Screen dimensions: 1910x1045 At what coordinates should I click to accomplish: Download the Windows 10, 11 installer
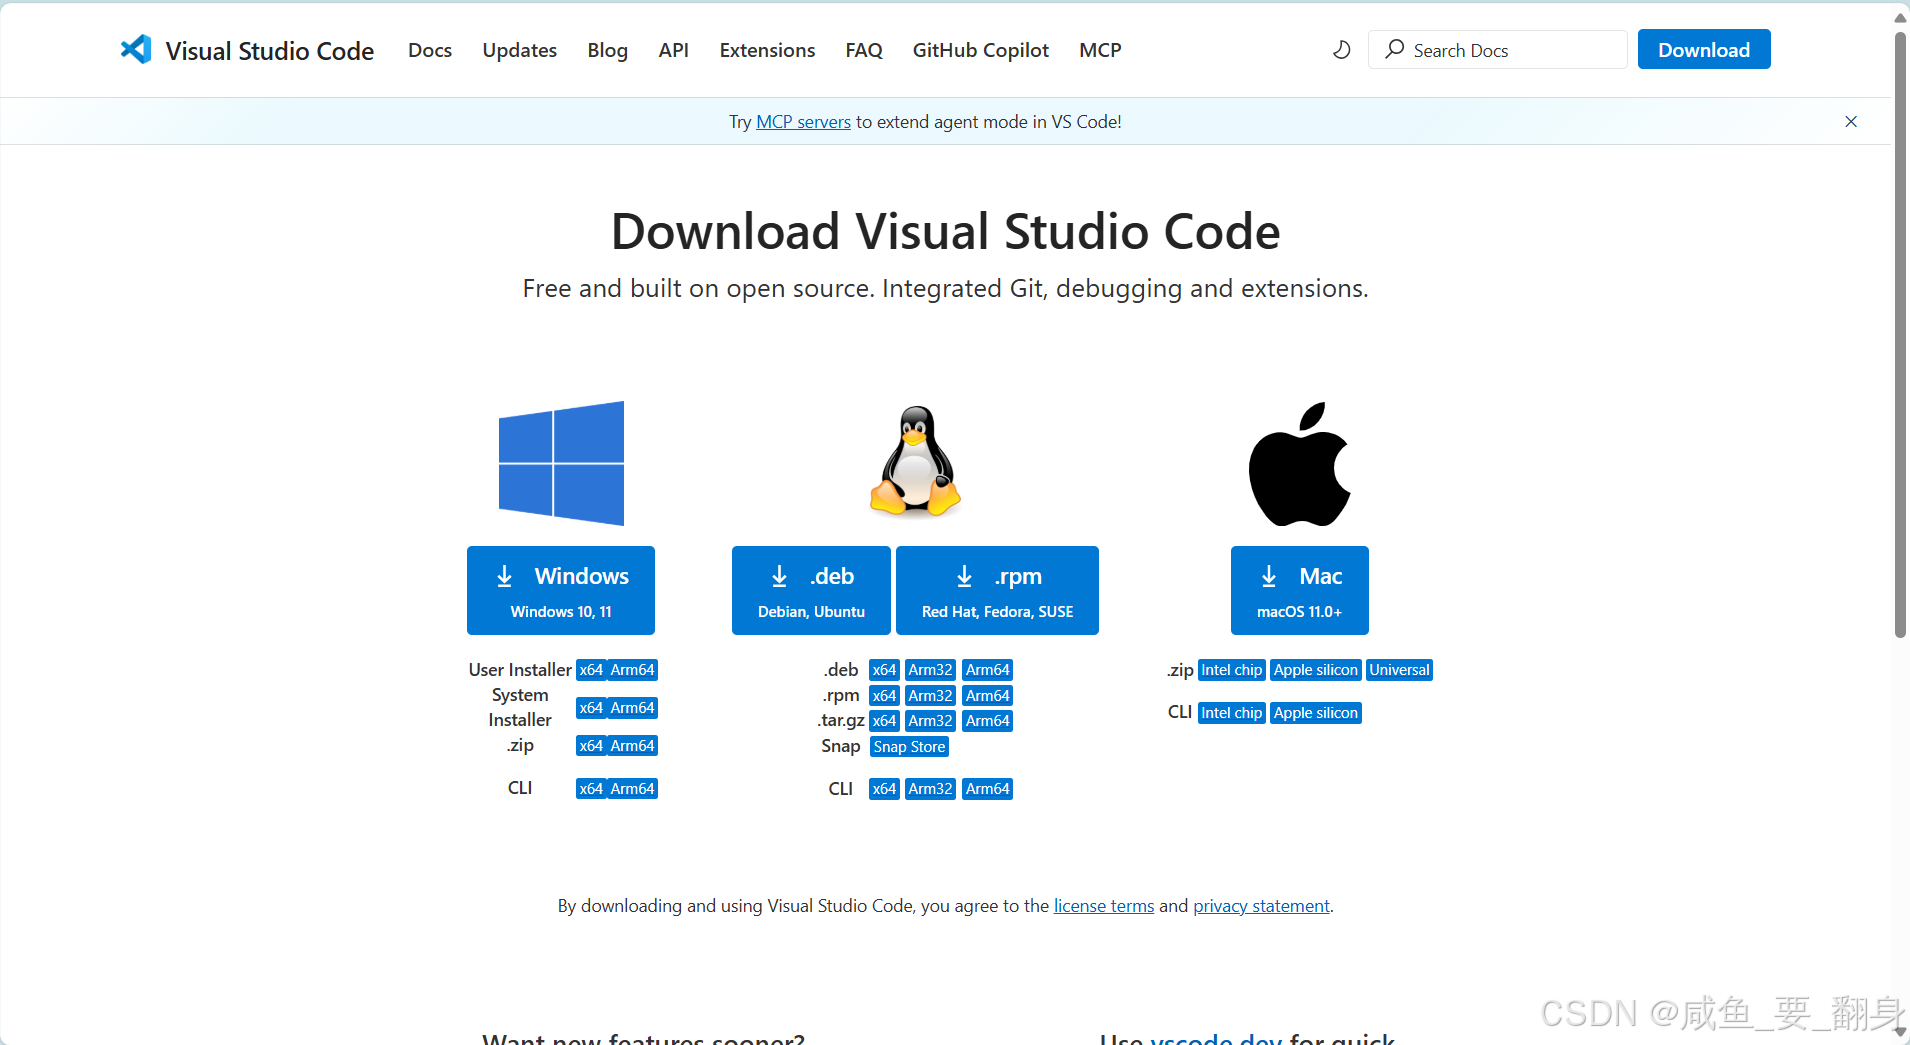pyautogui.click(x=561, y=590)
